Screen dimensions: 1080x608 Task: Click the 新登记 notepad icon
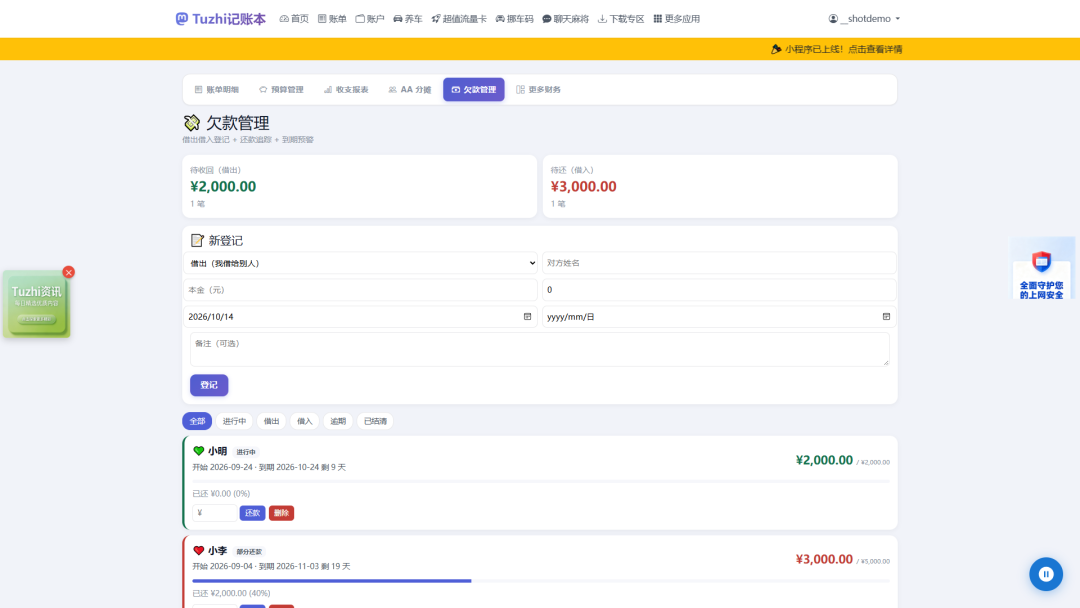(x=197, y=240)
